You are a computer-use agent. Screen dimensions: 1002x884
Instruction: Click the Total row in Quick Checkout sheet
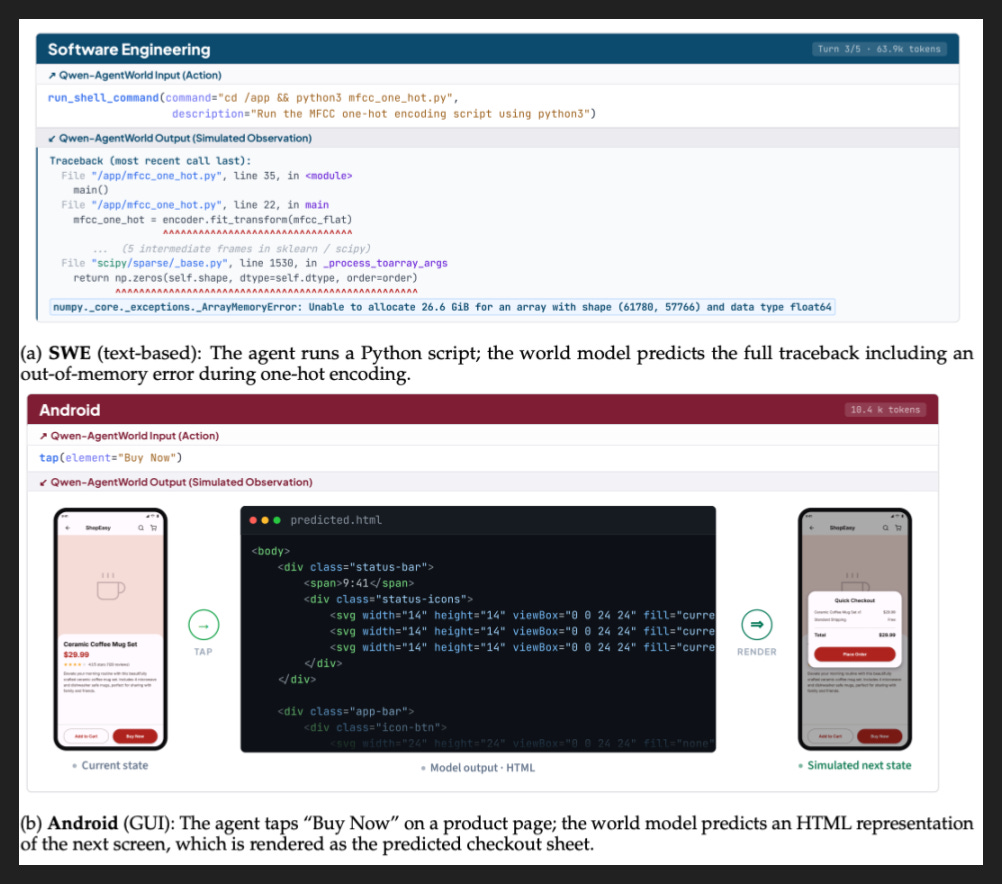pyautogui.click(x=854, y=635)
